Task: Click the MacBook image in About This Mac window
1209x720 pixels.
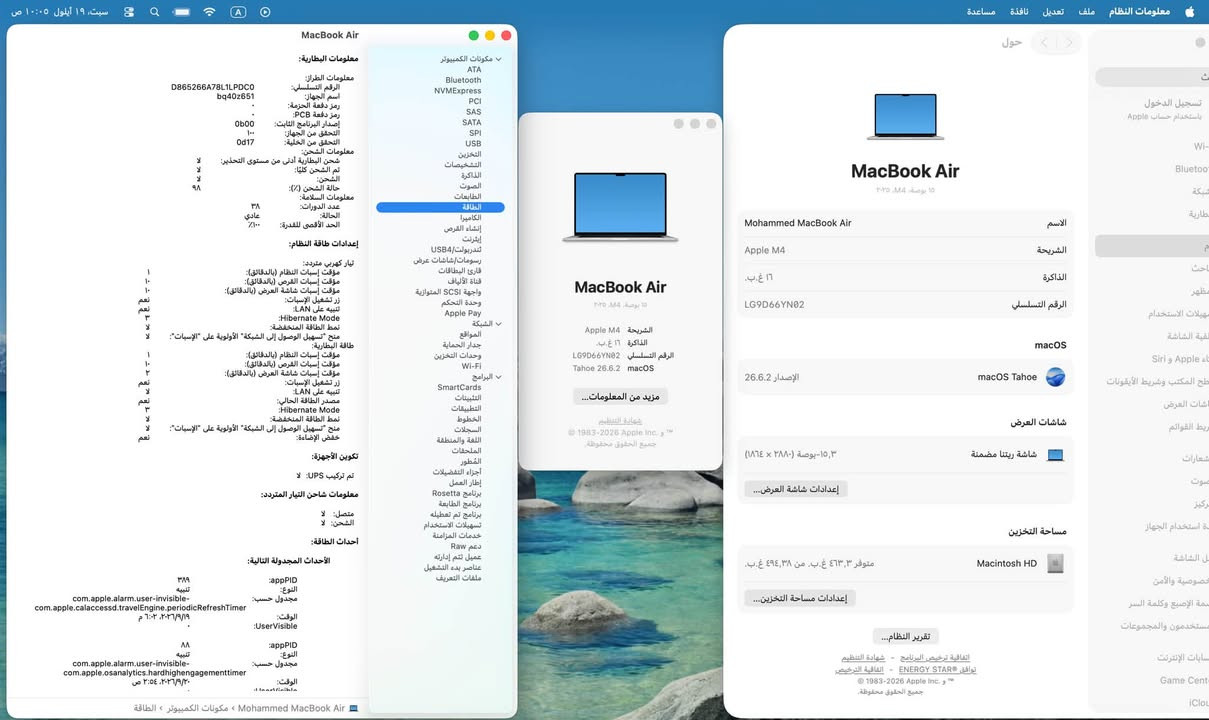Action: tap(620, 207)
